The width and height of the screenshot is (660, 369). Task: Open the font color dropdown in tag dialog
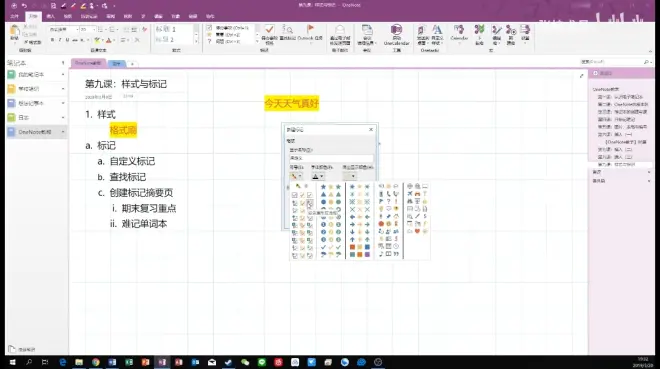pyautogui.click(x=317, y=176)
